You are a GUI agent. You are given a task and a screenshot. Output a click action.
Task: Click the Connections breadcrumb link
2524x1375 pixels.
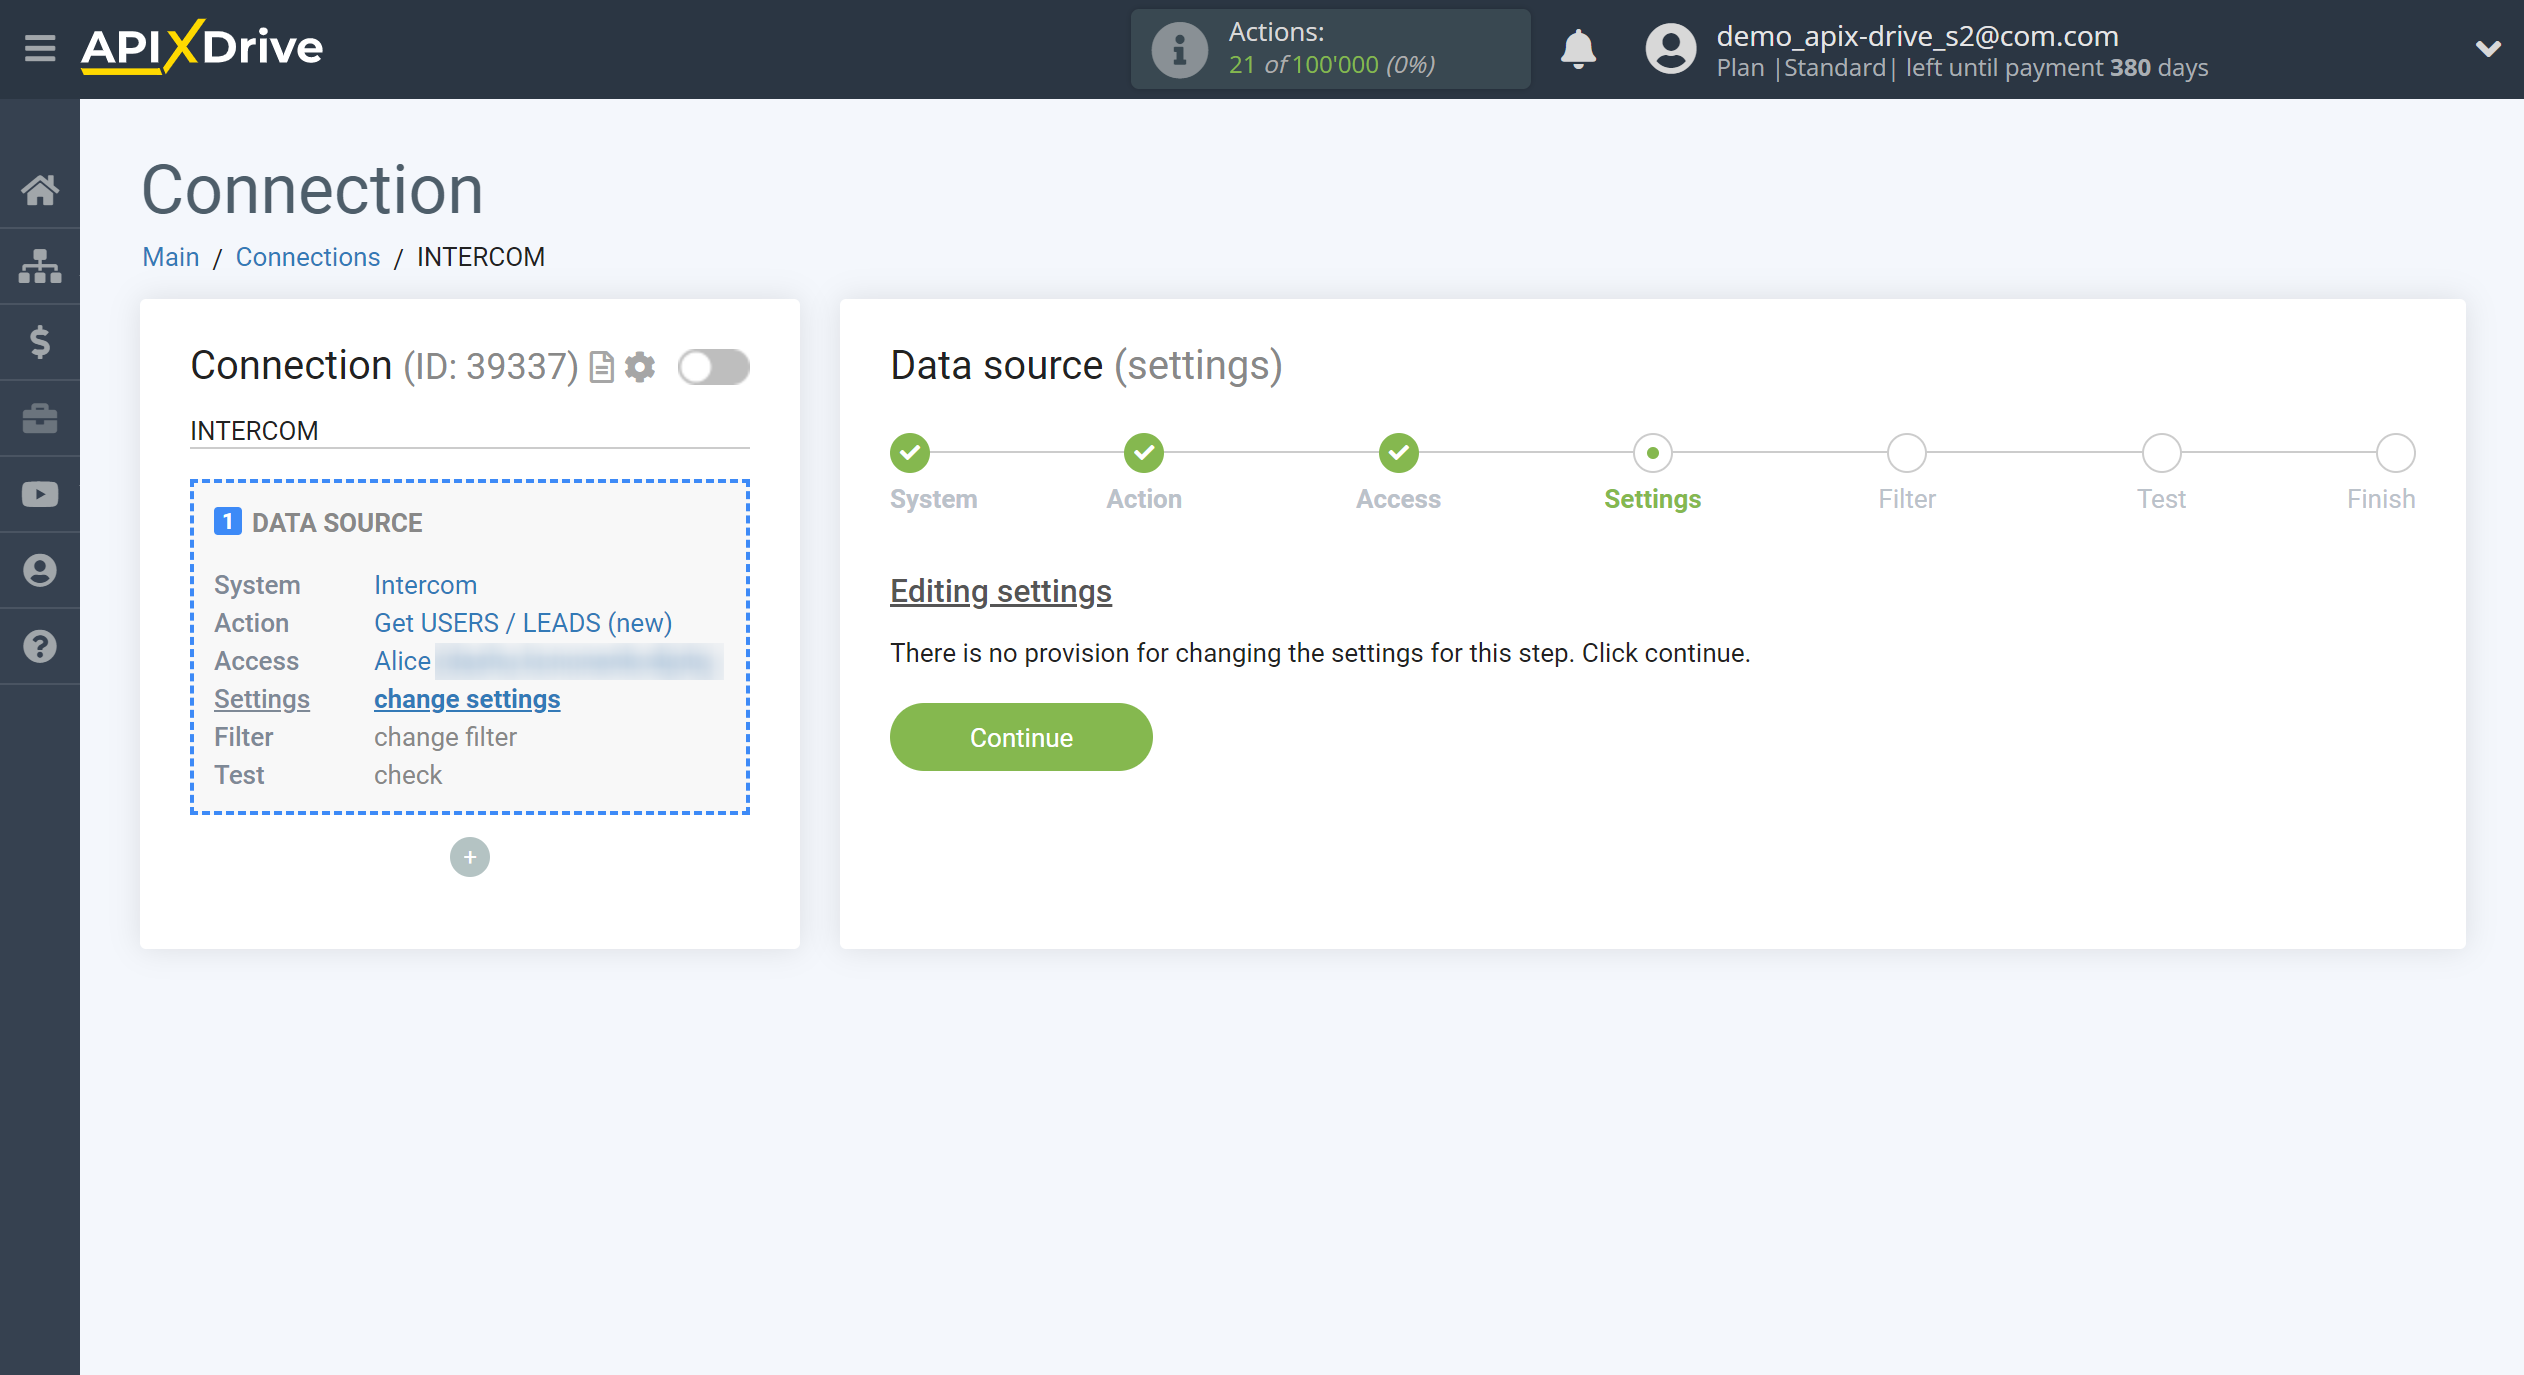305,257
